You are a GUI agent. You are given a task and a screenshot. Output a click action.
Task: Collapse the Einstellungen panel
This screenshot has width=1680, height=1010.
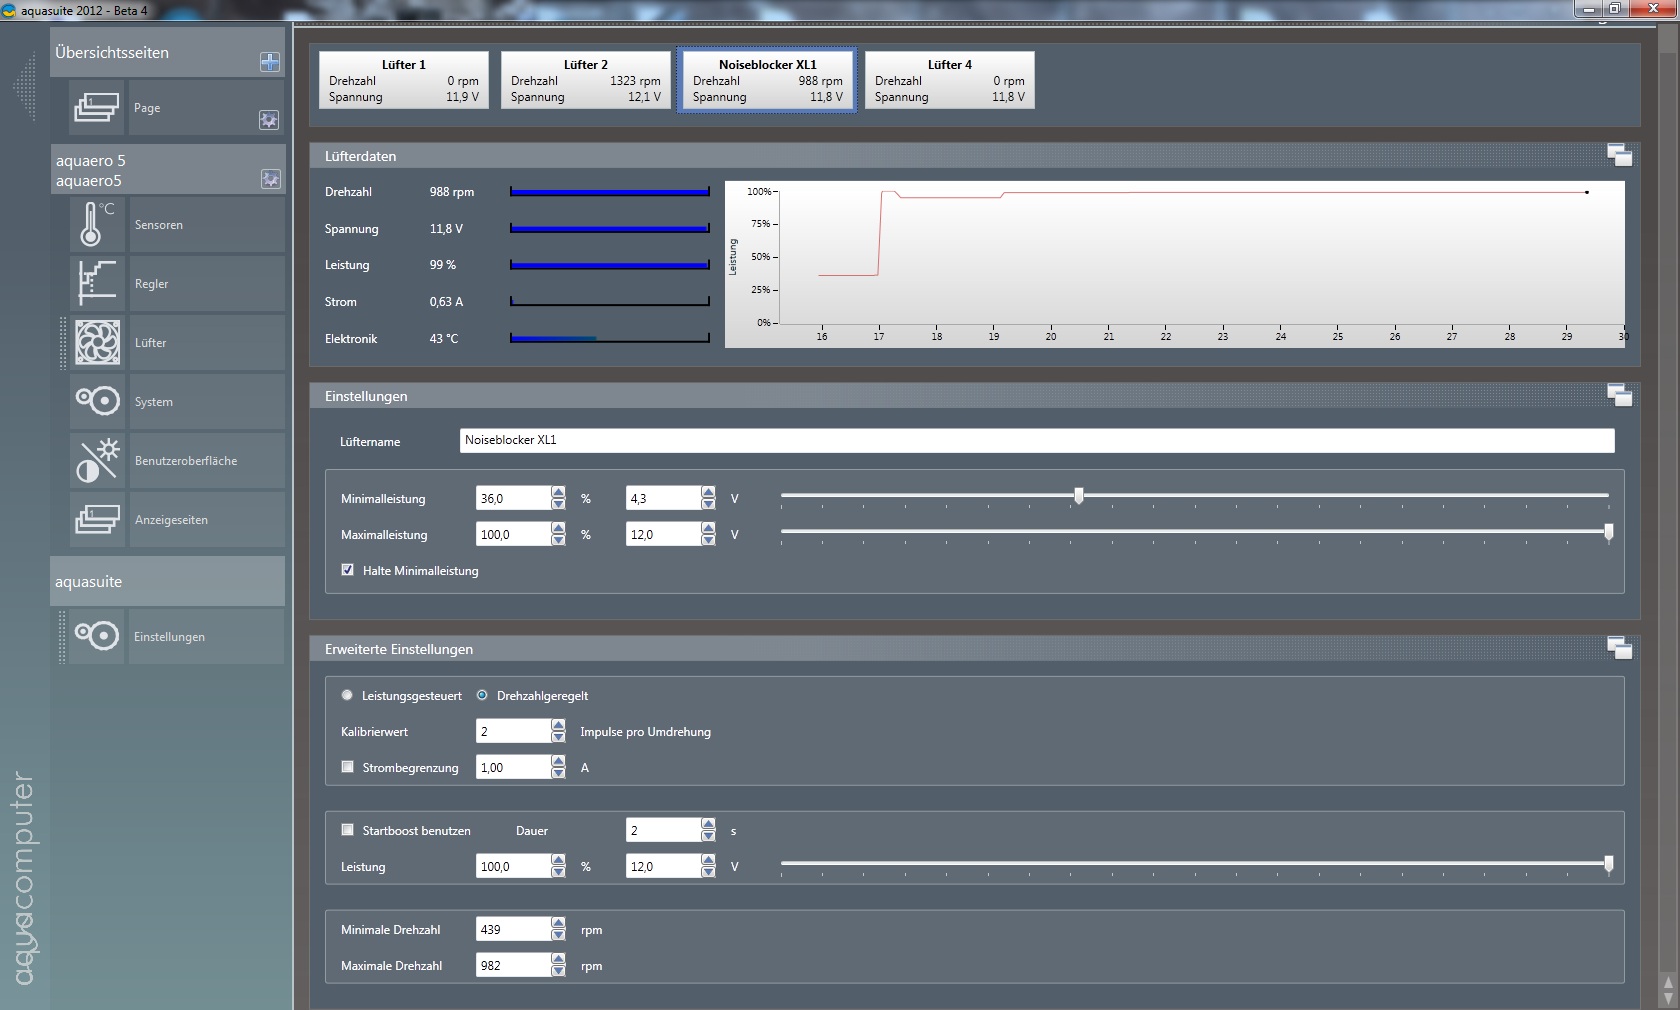[x=1619, y=395]
